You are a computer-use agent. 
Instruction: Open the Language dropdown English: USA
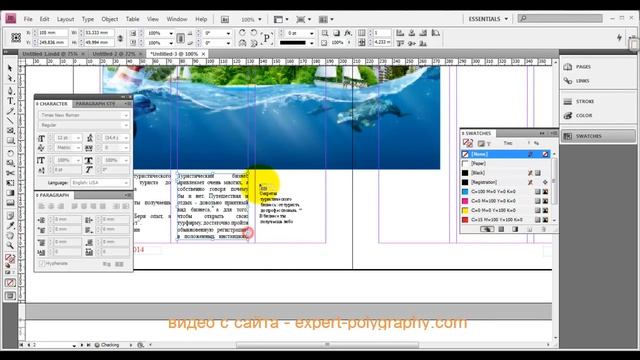point(100,183)
